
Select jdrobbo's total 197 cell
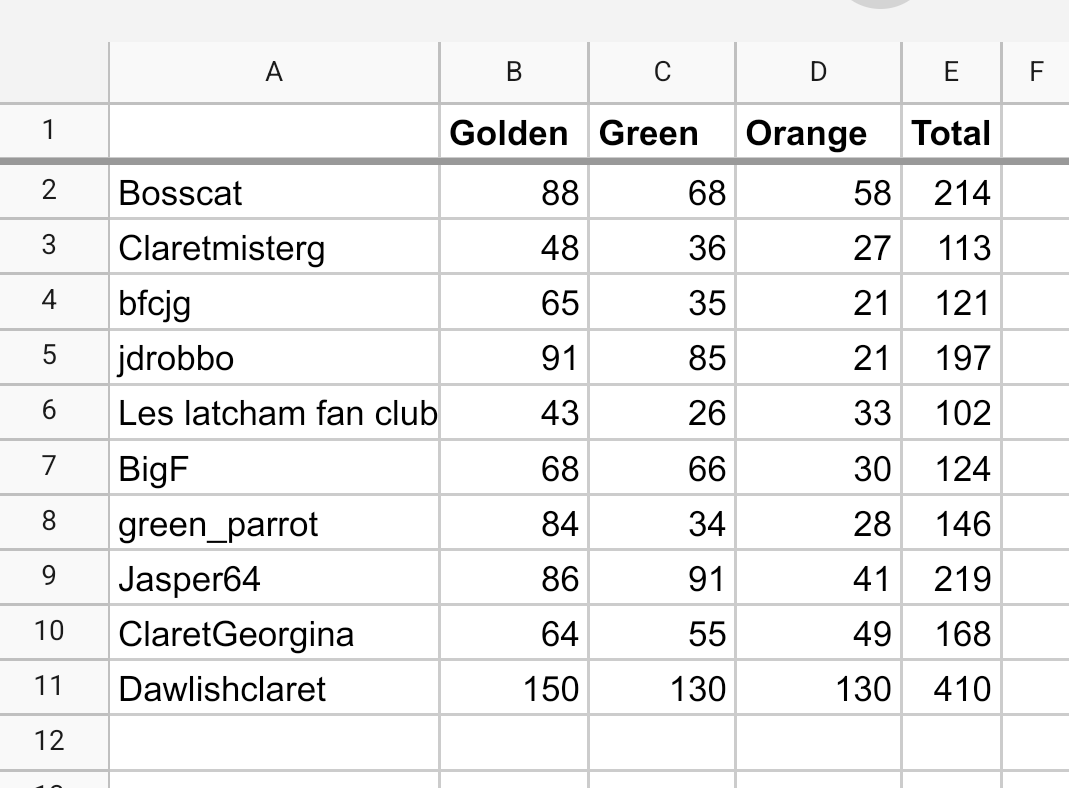952,357
